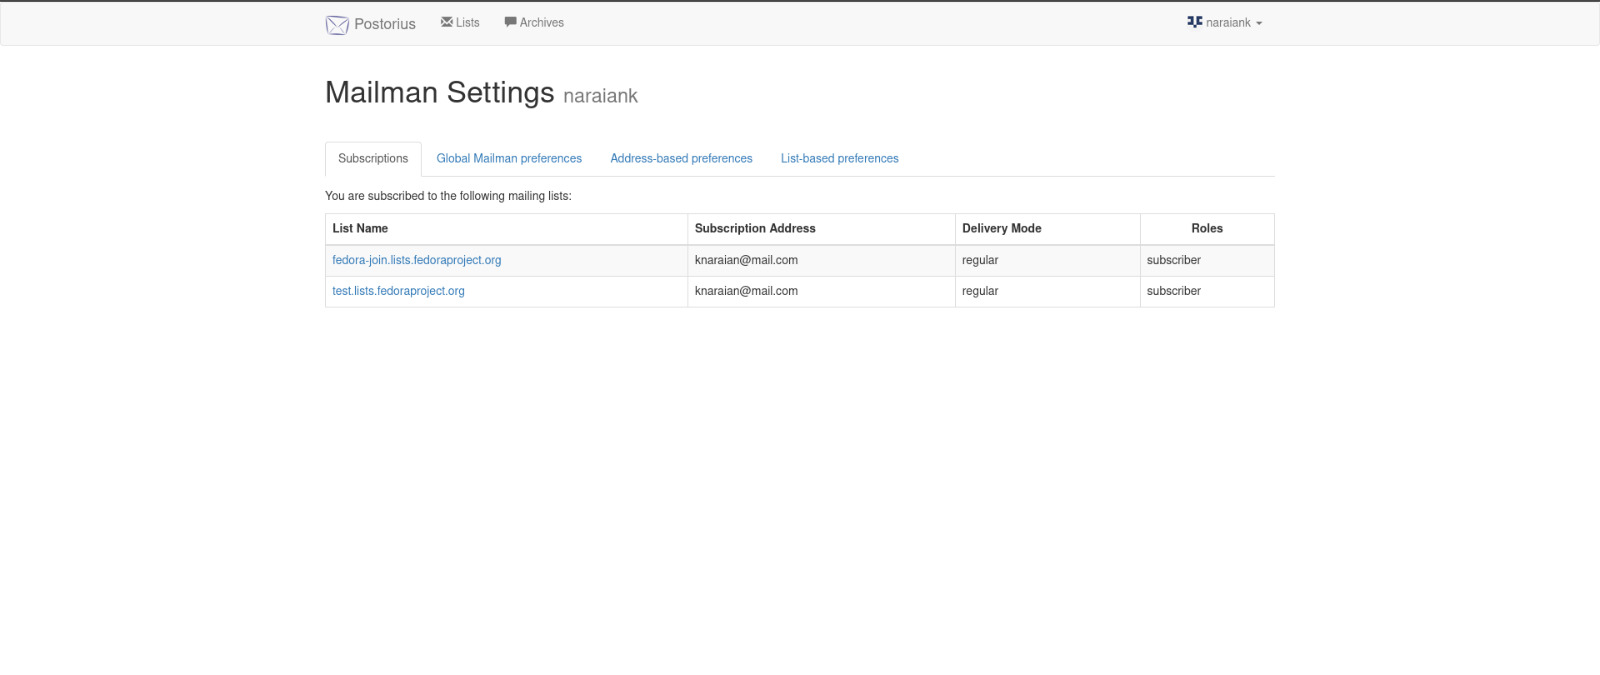This screenshot has height=675, width=1600.
Task: Click the naraiank user avatar icon
Action: (1194, 22)
